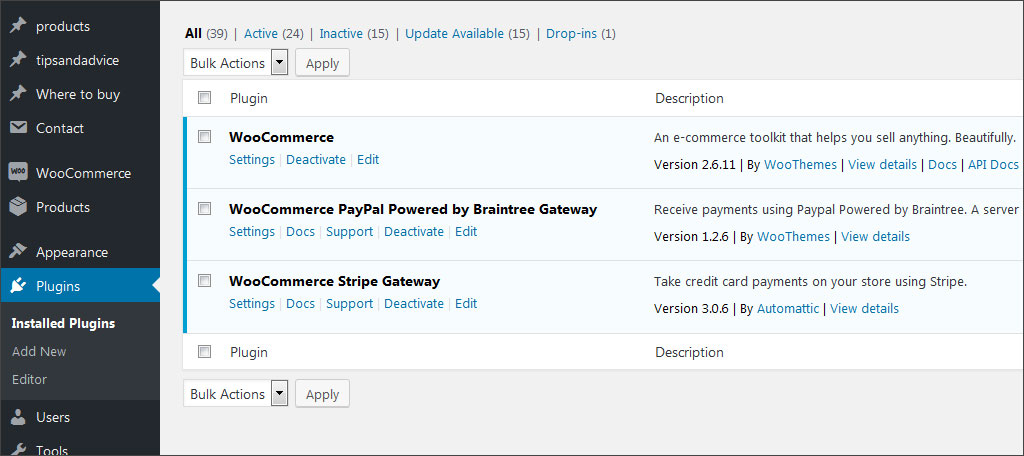Click the Users person icon
Viewport: 1024px width, 456px height.
tap(17, 417)
